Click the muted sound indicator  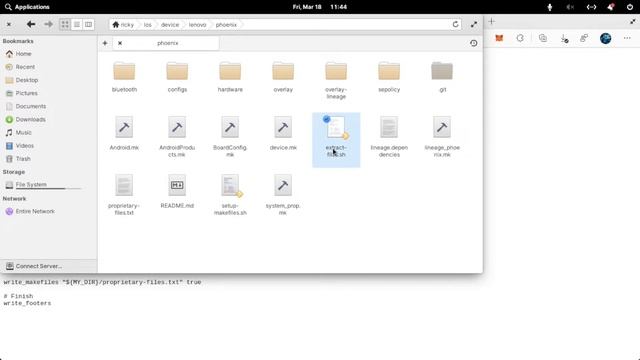(570, 7)
